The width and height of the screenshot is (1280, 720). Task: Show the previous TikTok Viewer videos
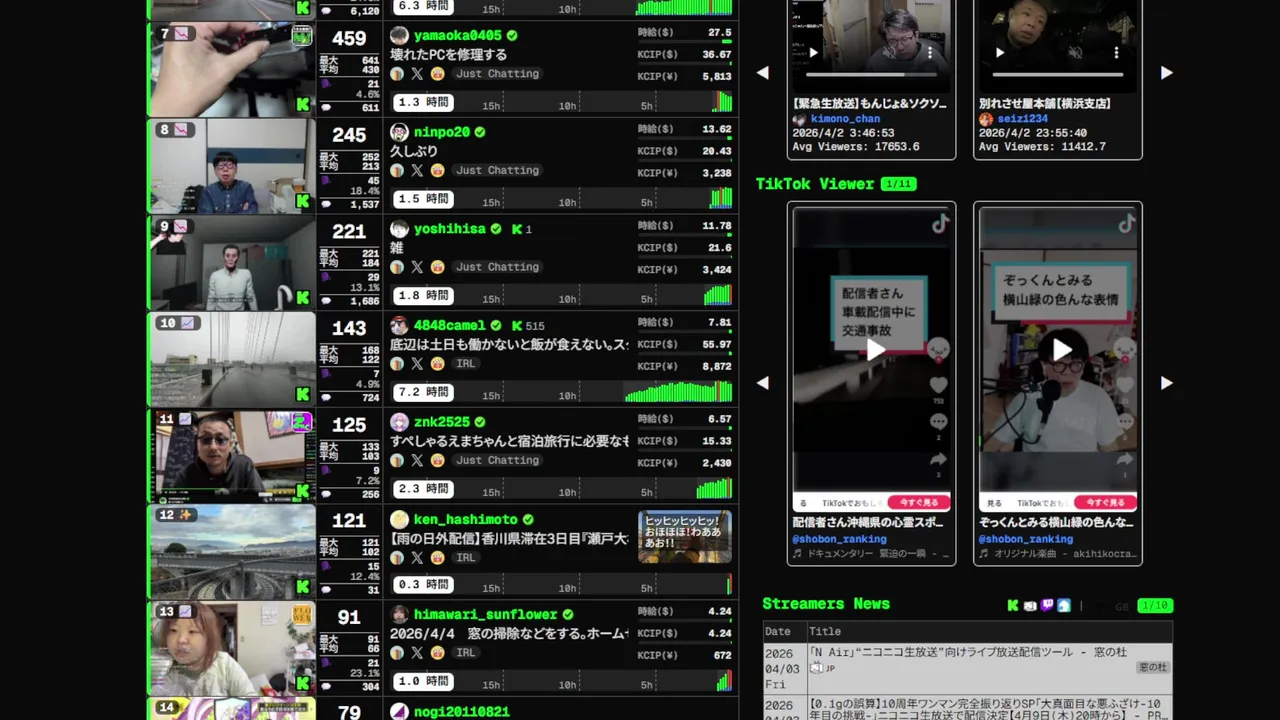pos(763,383)
